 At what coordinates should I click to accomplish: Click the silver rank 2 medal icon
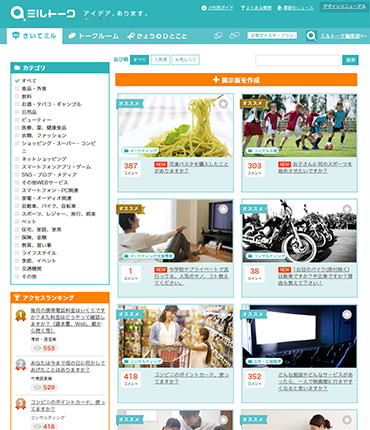21,365
